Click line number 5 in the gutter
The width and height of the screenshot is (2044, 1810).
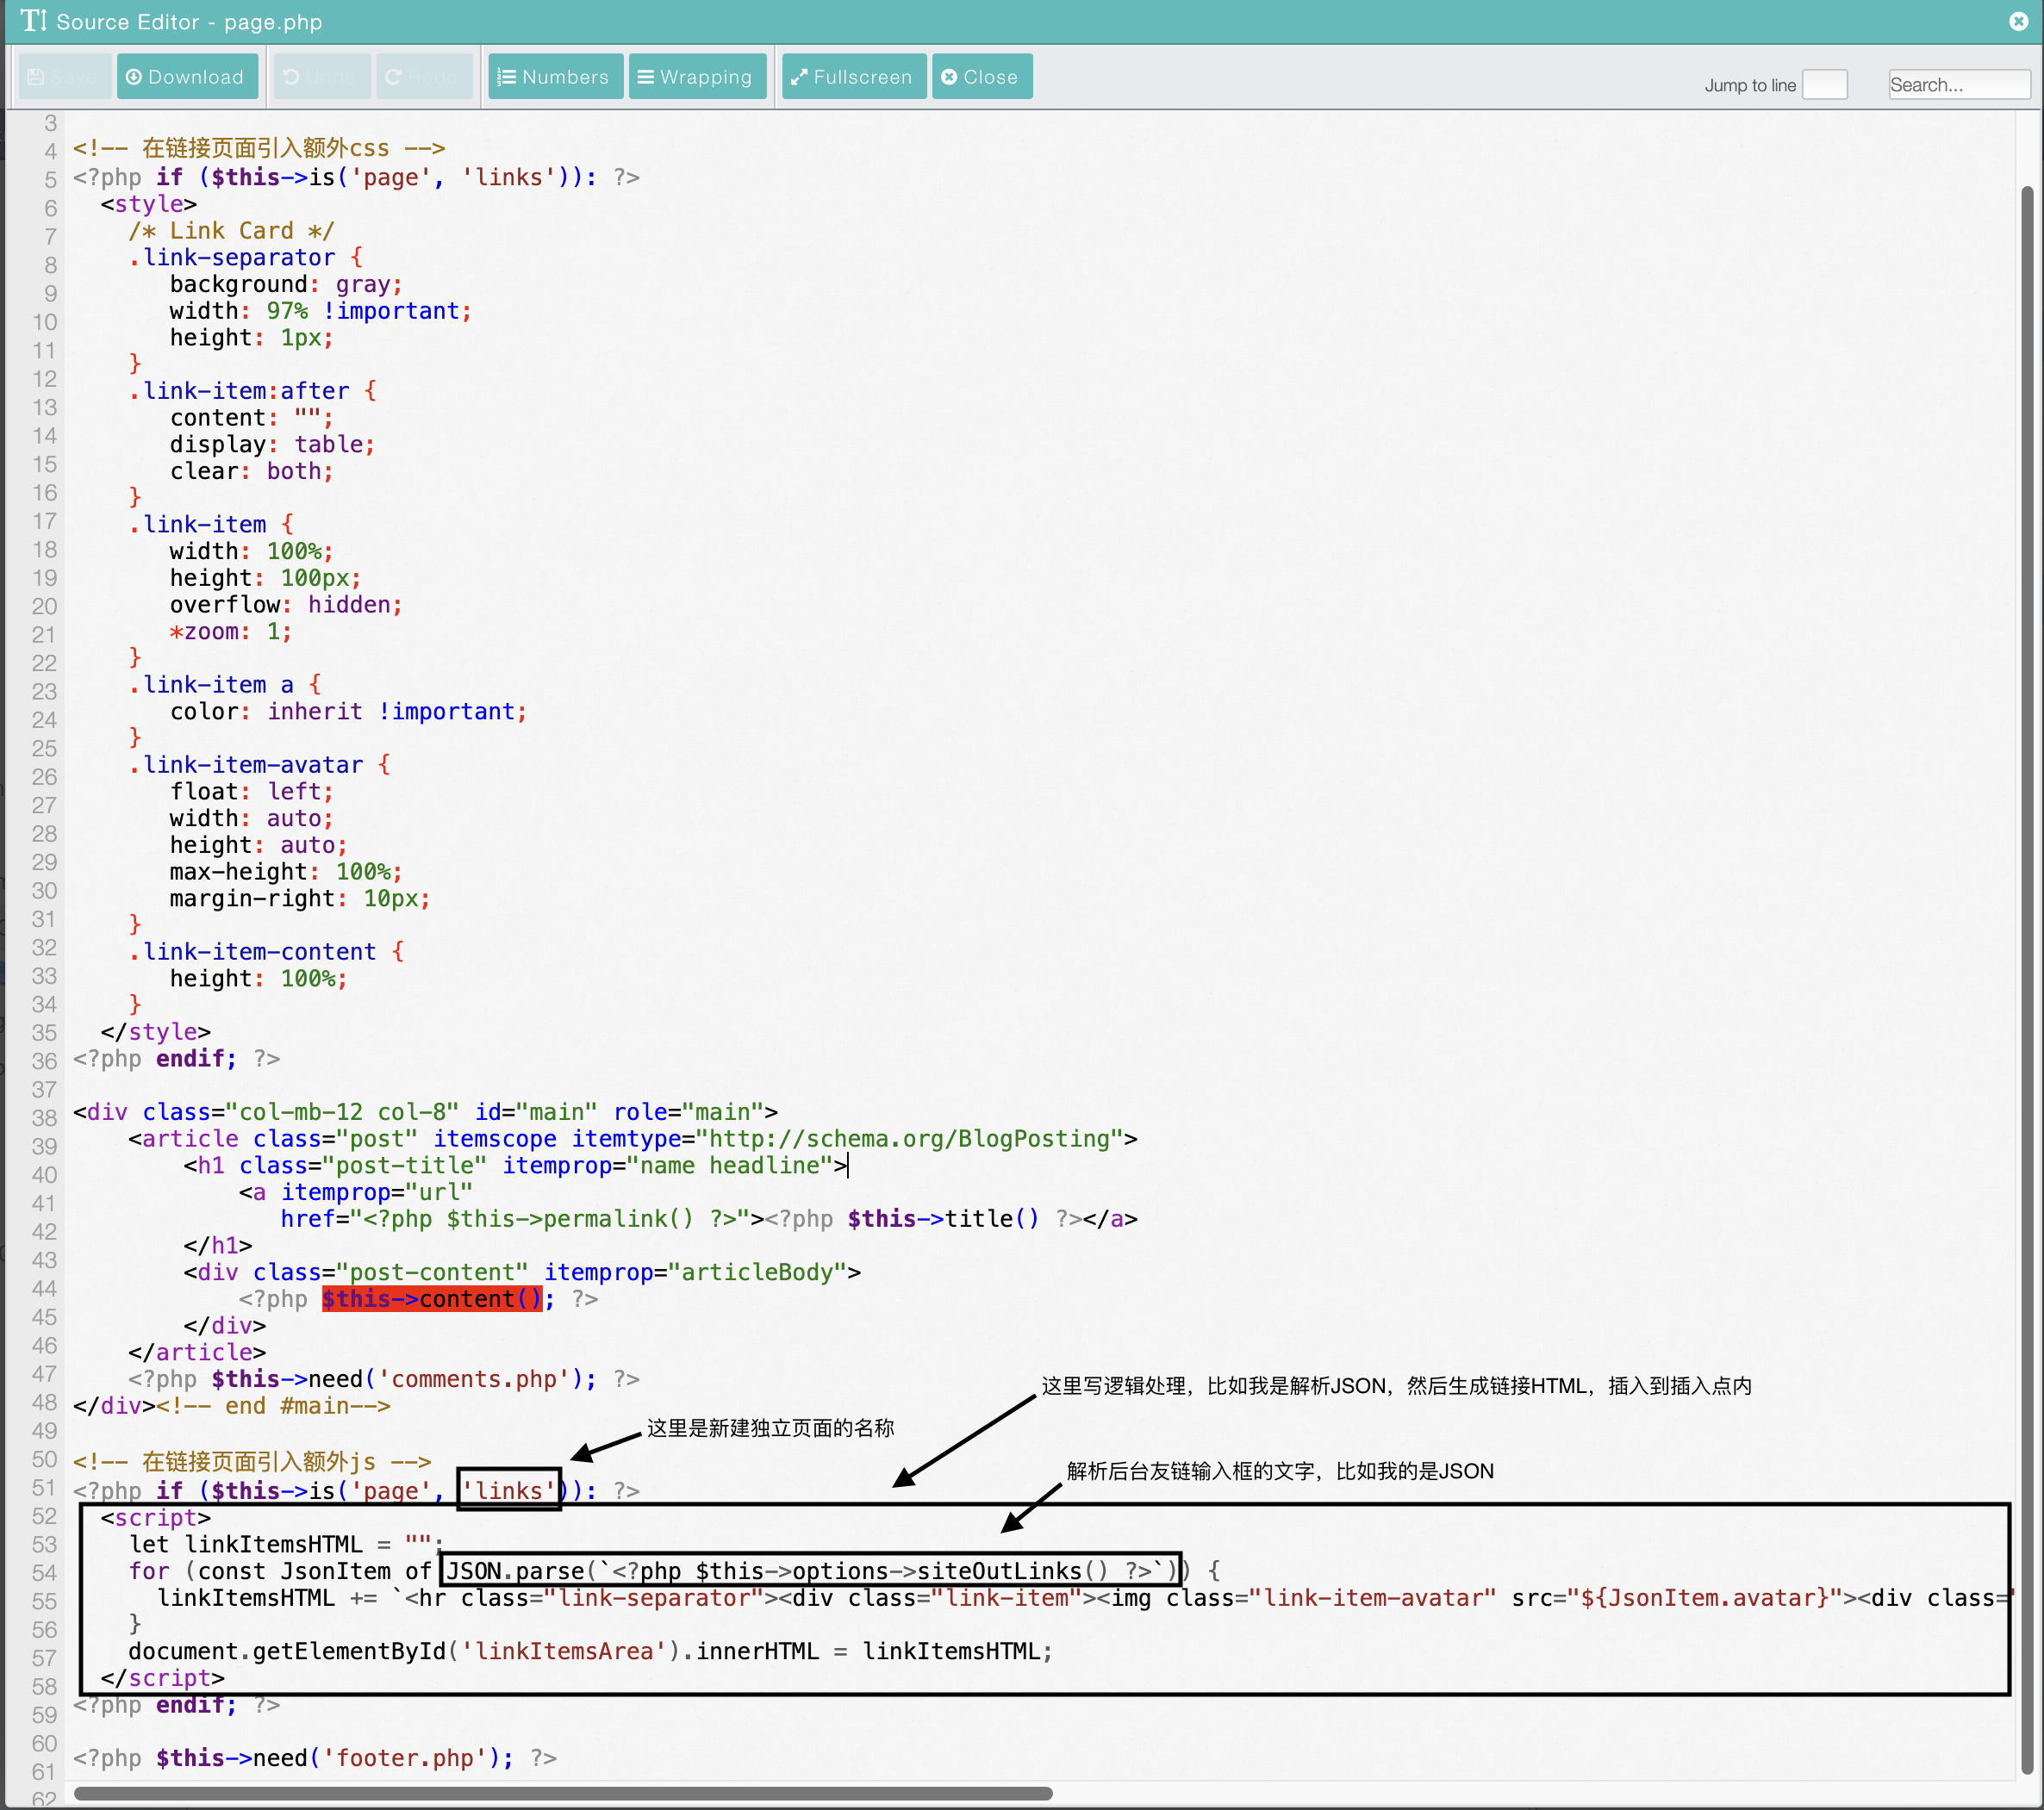(x=50, y=180)
